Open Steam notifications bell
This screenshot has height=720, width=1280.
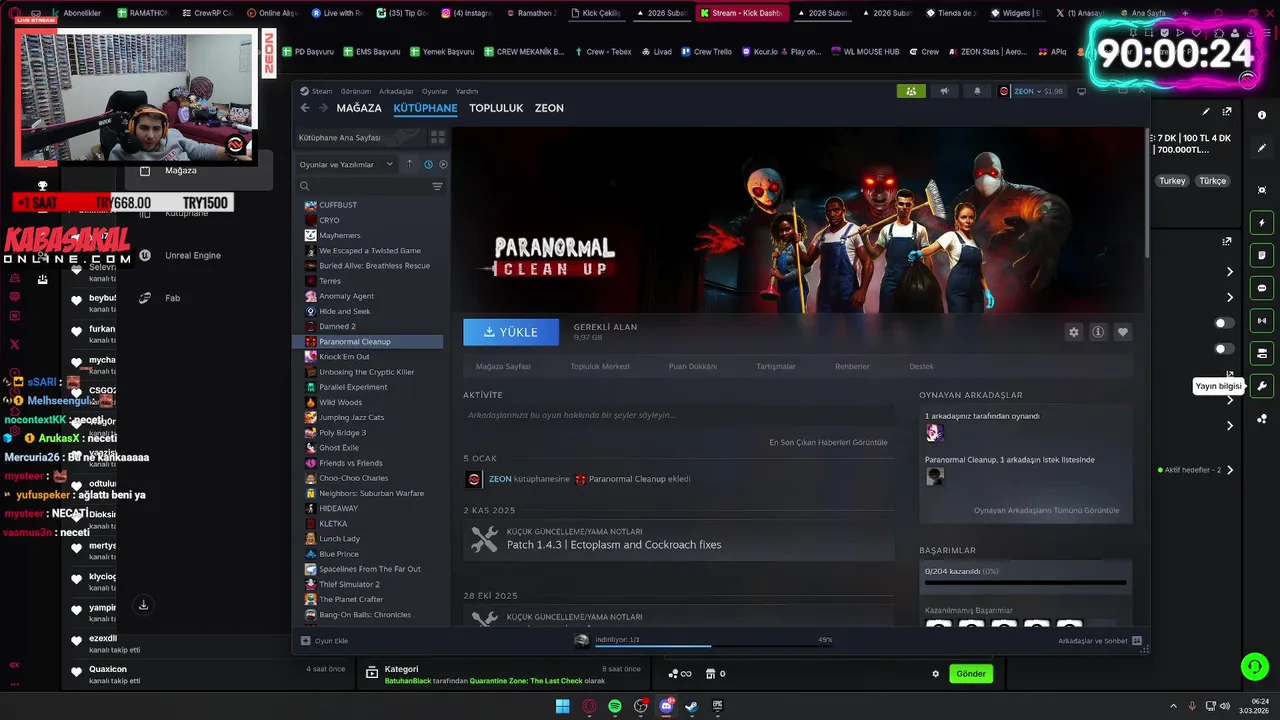tap(977, 91)
